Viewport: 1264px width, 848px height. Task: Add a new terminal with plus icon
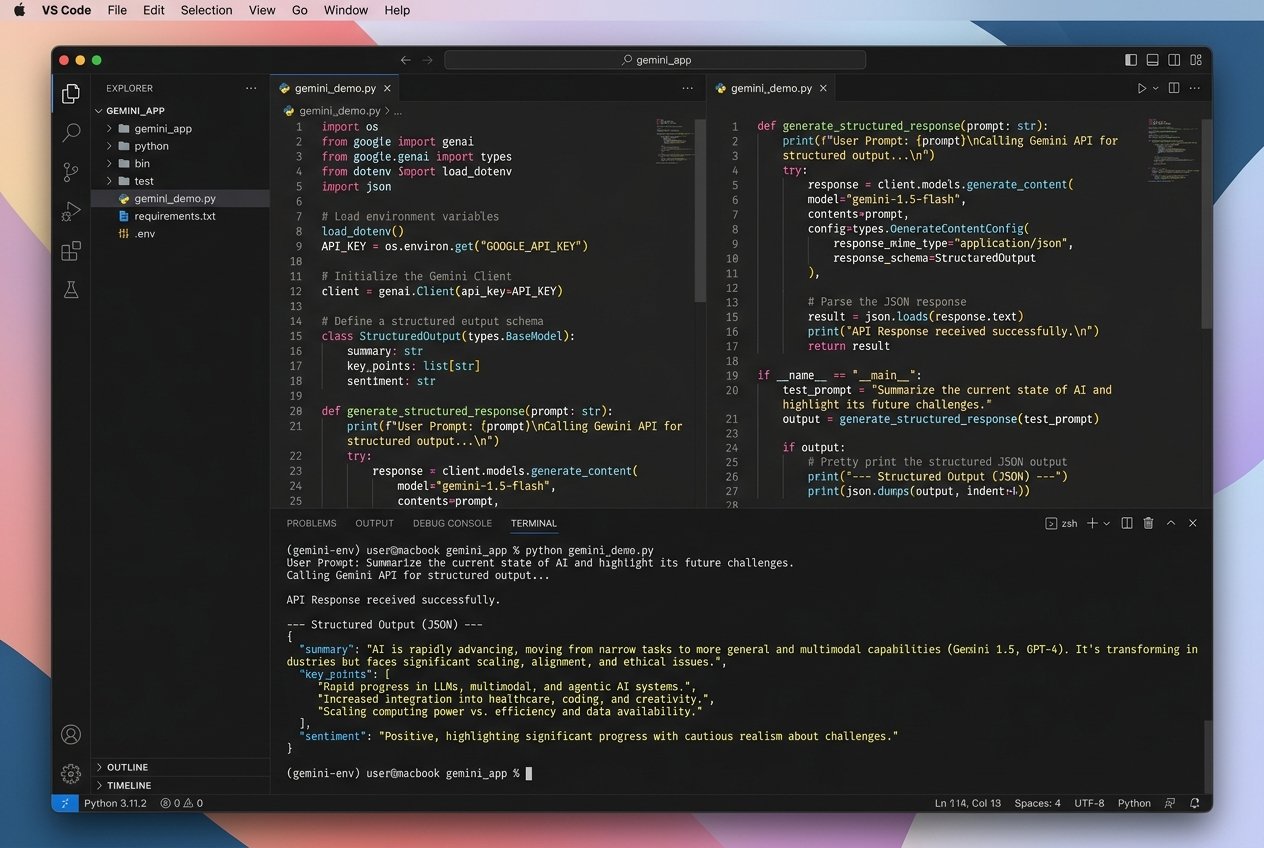click(1092, 523)
